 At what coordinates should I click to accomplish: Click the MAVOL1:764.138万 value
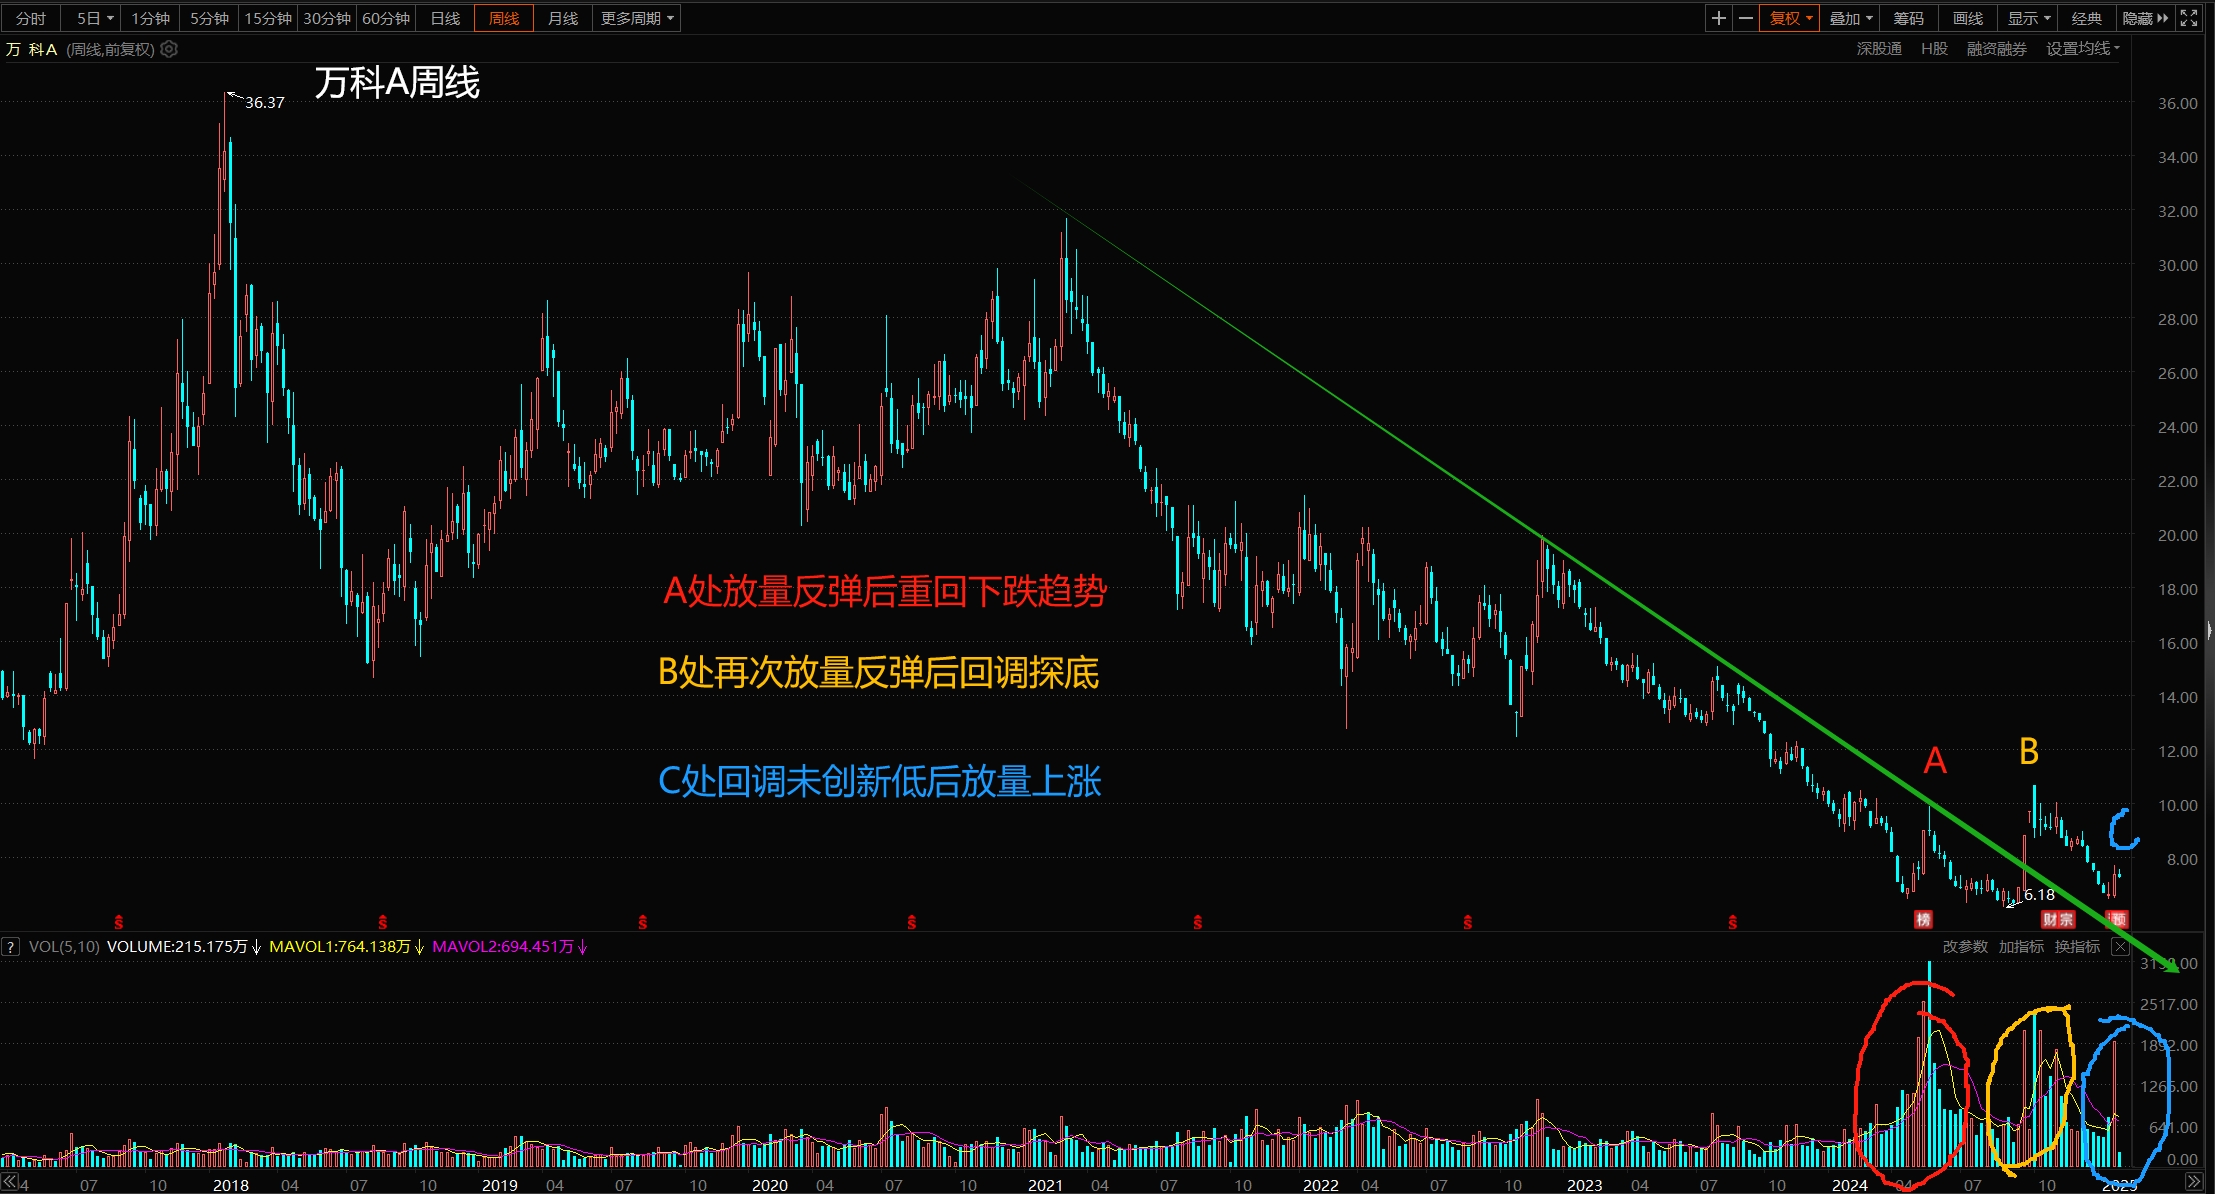(340, 946)
